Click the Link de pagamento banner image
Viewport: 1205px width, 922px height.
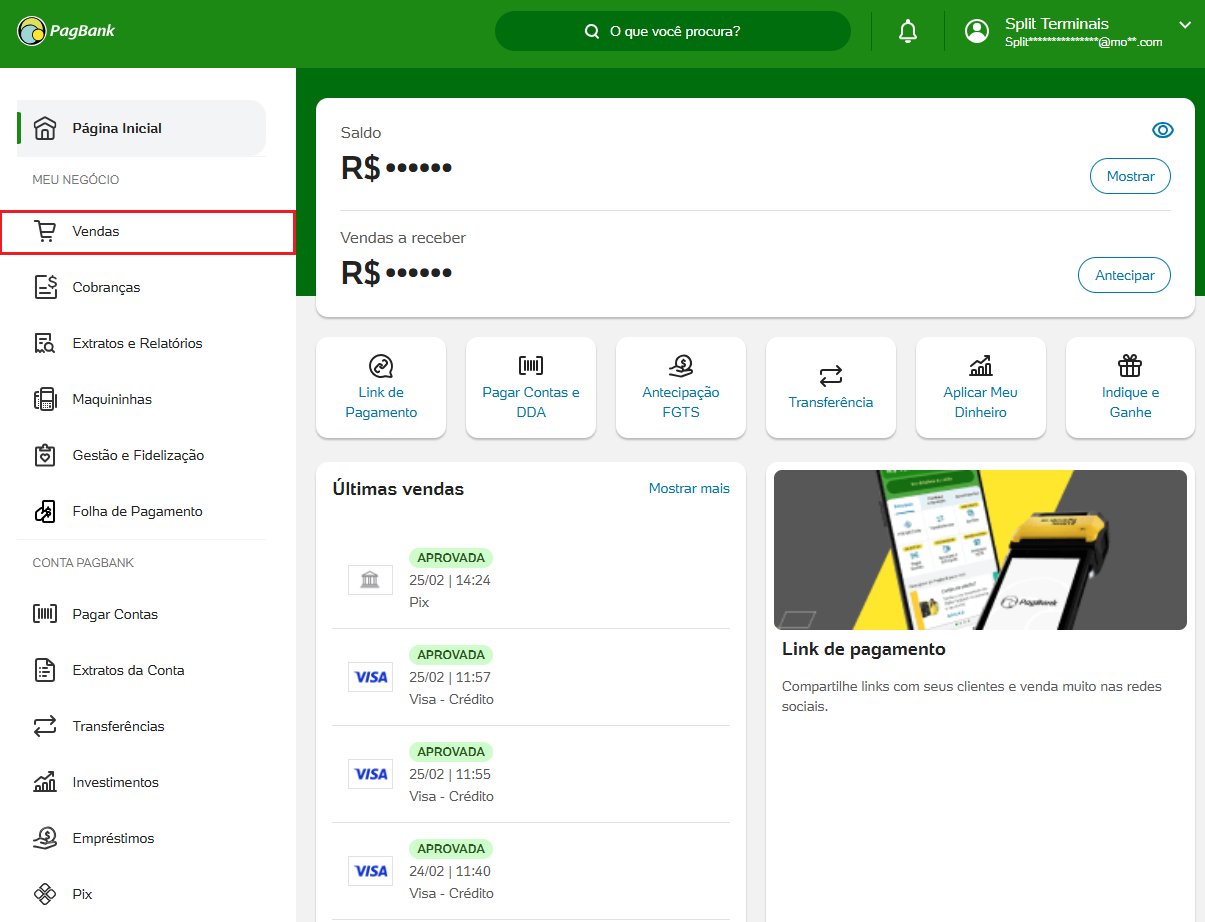click(x=980, y=550)
